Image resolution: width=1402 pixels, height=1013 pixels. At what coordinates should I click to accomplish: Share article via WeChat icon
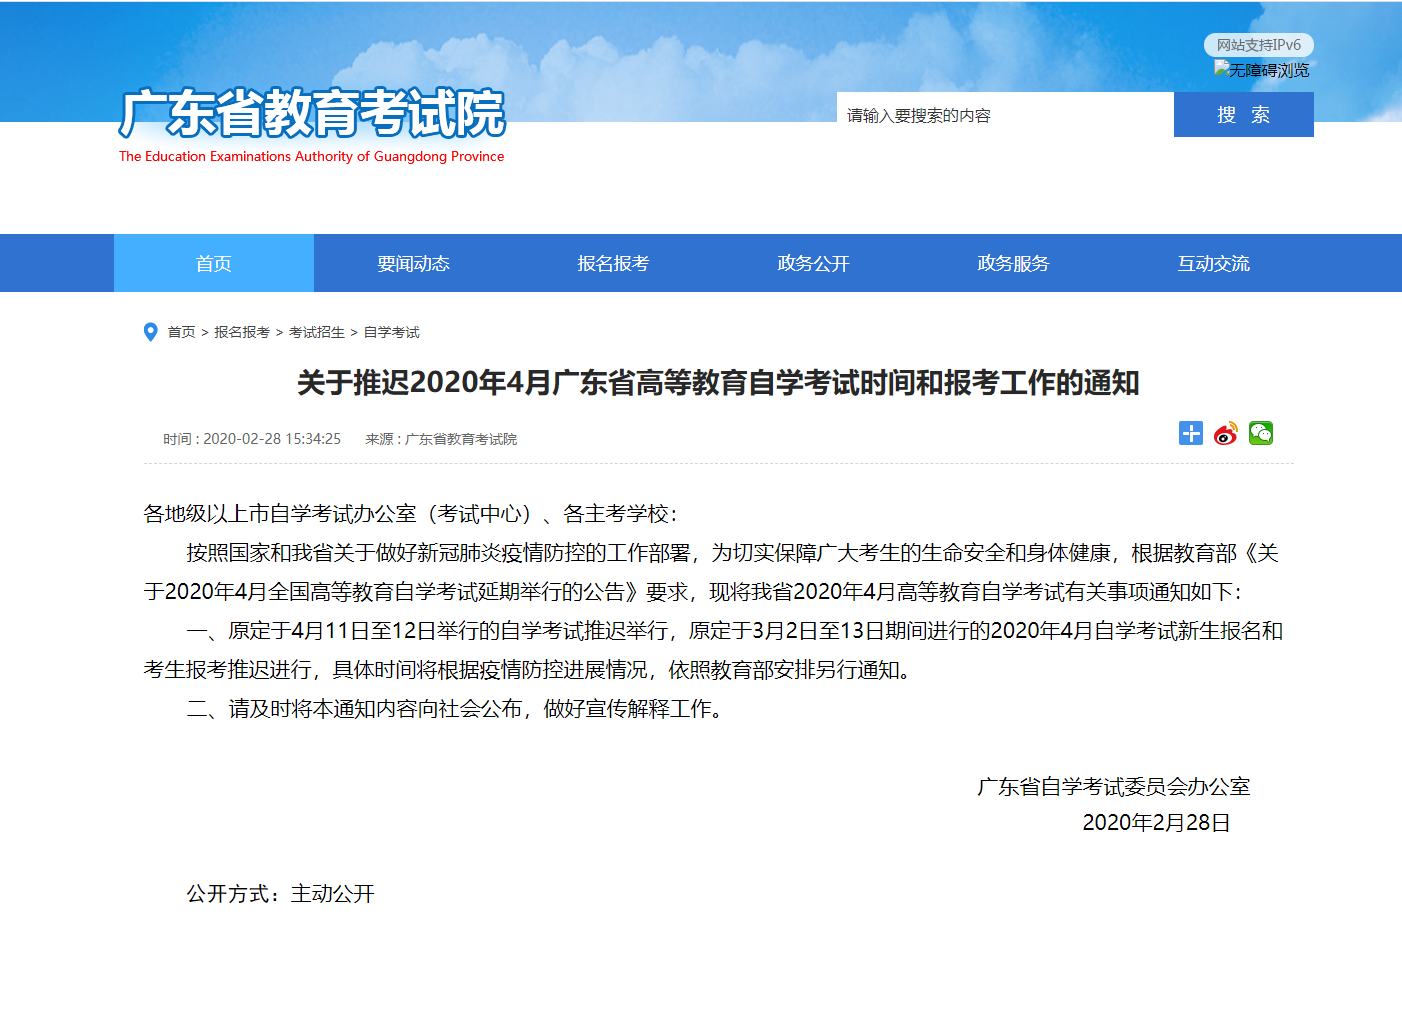tap(1260, 433)
